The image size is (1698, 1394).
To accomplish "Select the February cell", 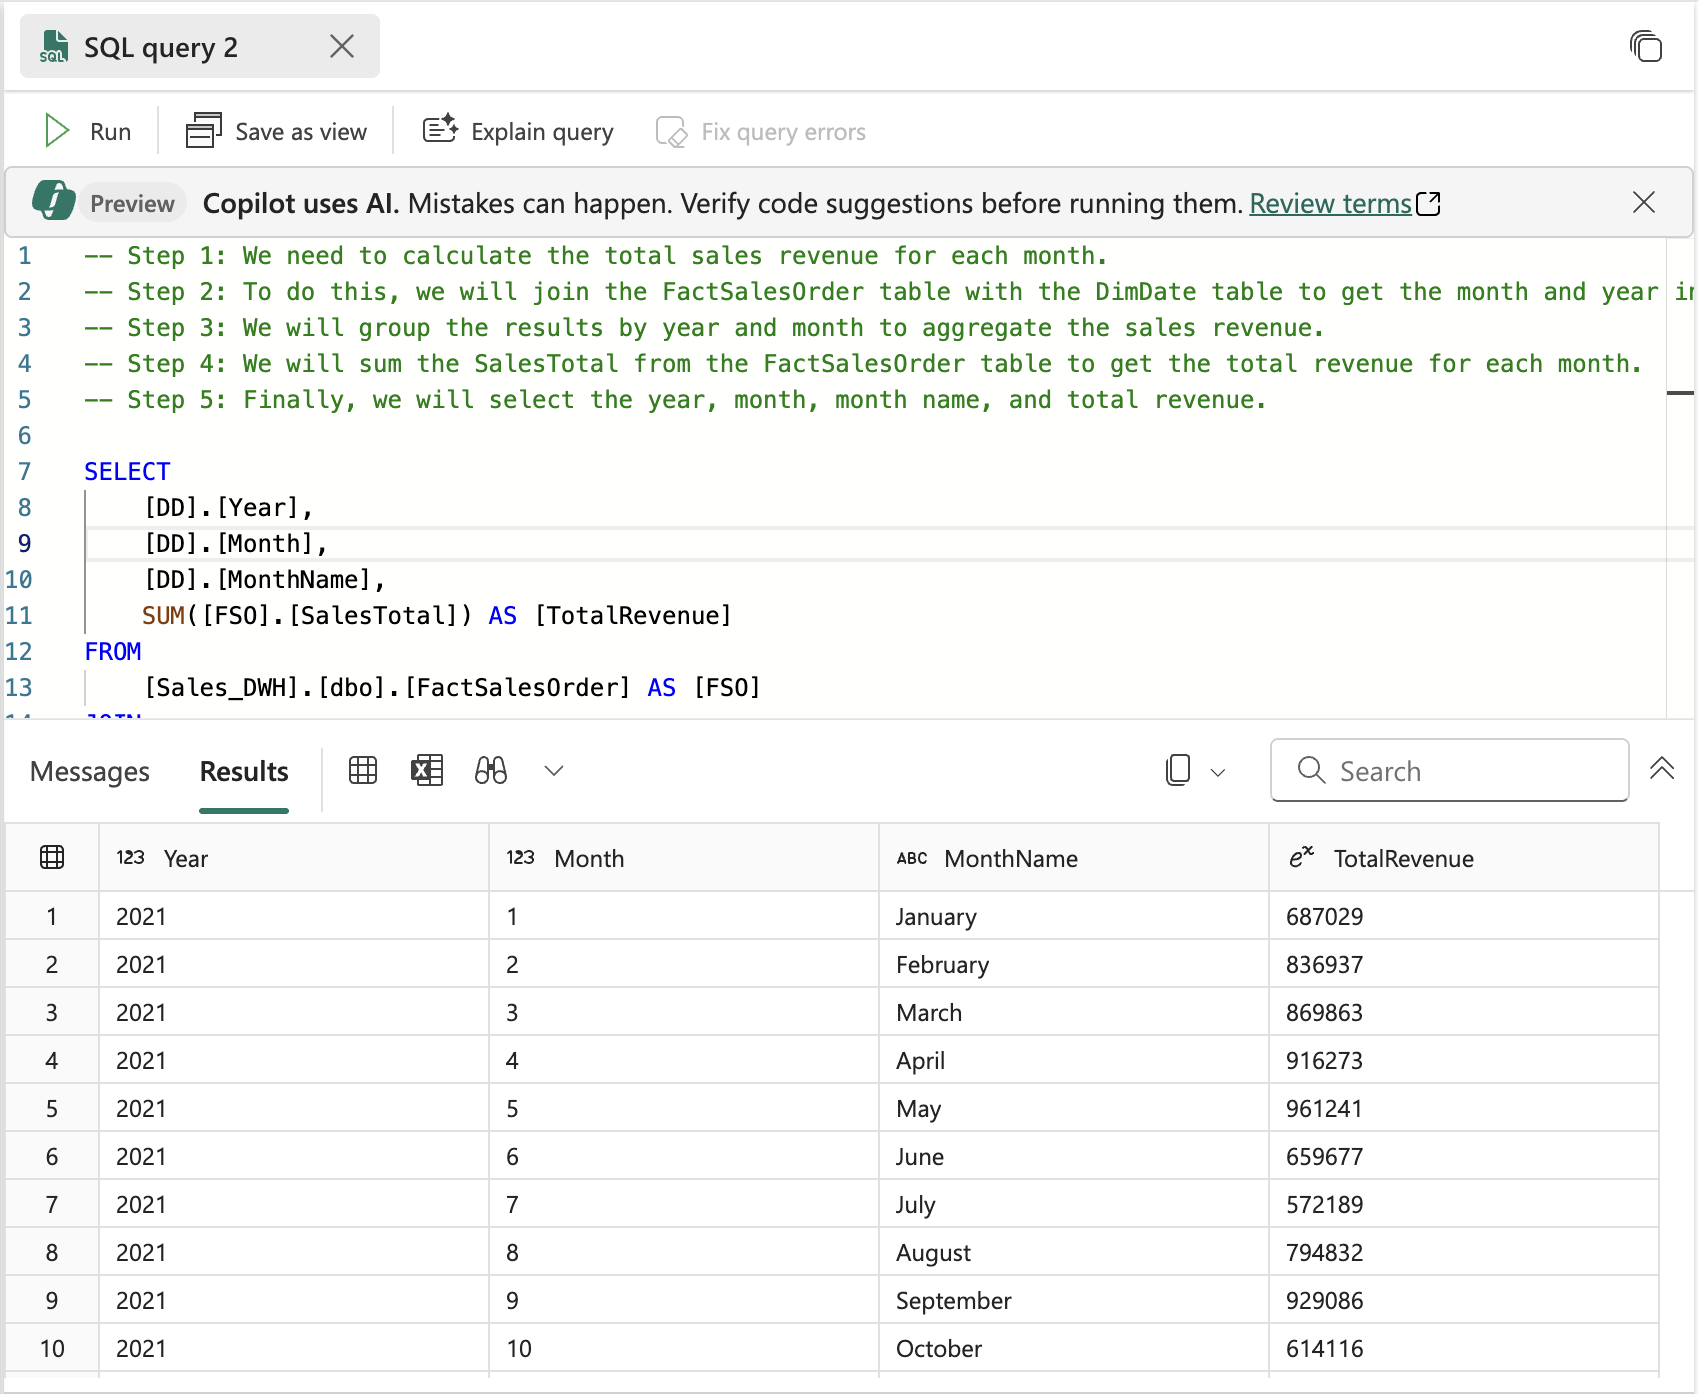I will tap(1074, 964).
